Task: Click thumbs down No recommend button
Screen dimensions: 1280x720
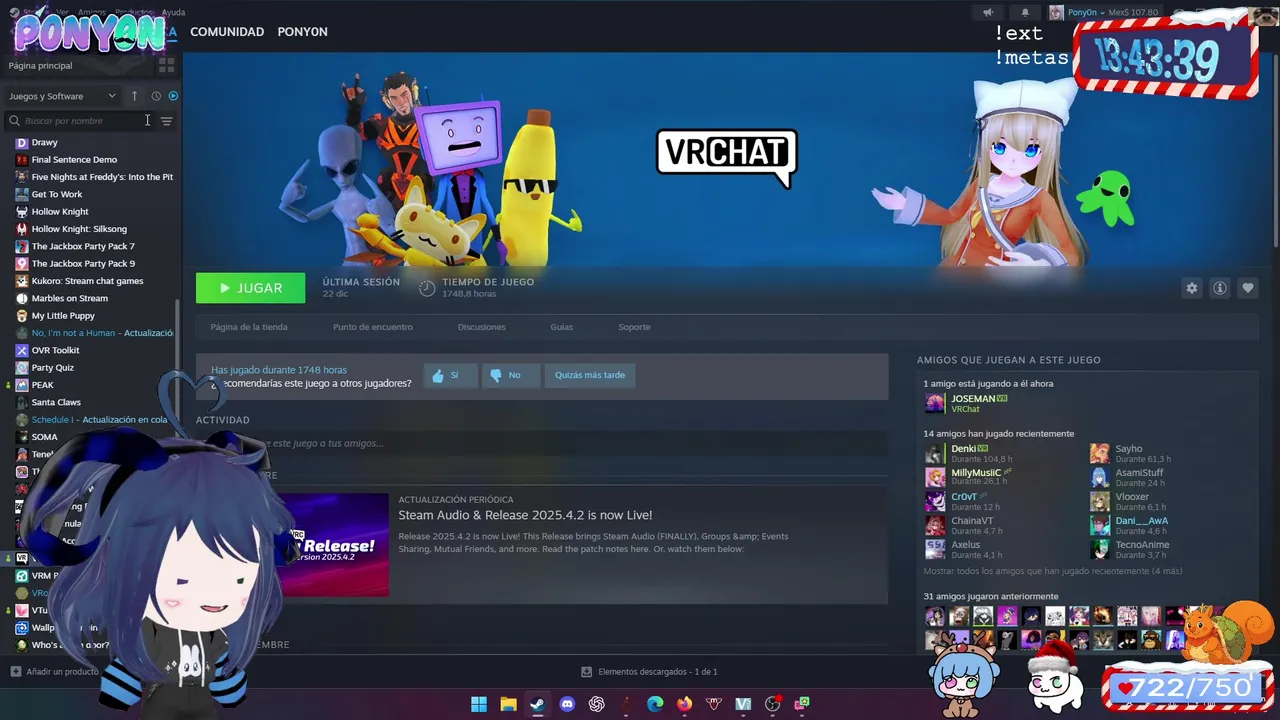Action: [x=510, y=375]
